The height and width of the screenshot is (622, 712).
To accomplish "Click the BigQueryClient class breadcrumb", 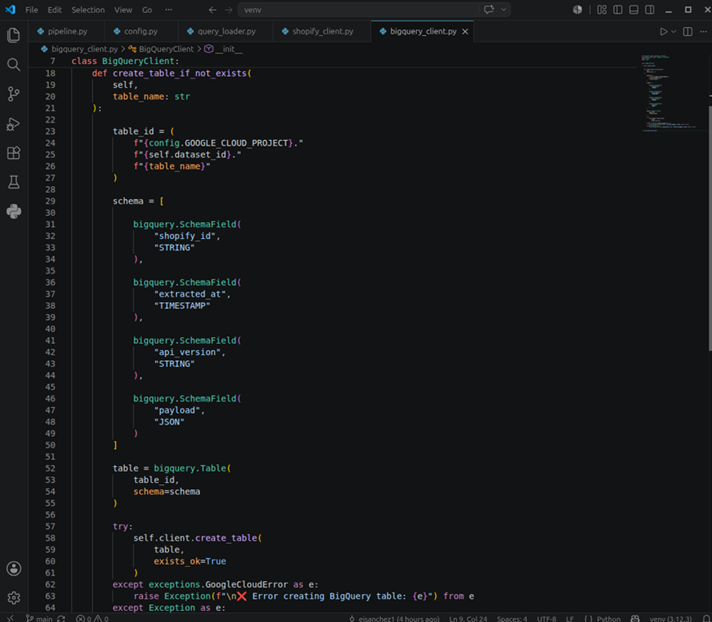I will 166,49.
